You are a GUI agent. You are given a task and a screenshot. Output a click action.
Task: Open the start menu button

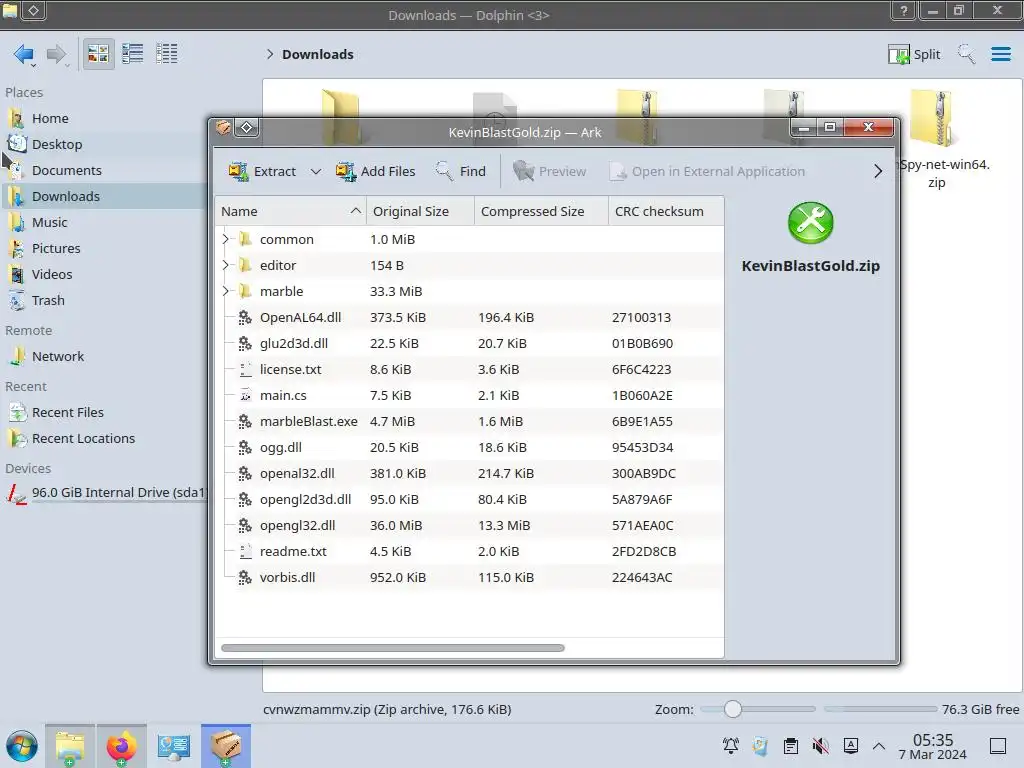pyautogui.click(x=22, y=746)
